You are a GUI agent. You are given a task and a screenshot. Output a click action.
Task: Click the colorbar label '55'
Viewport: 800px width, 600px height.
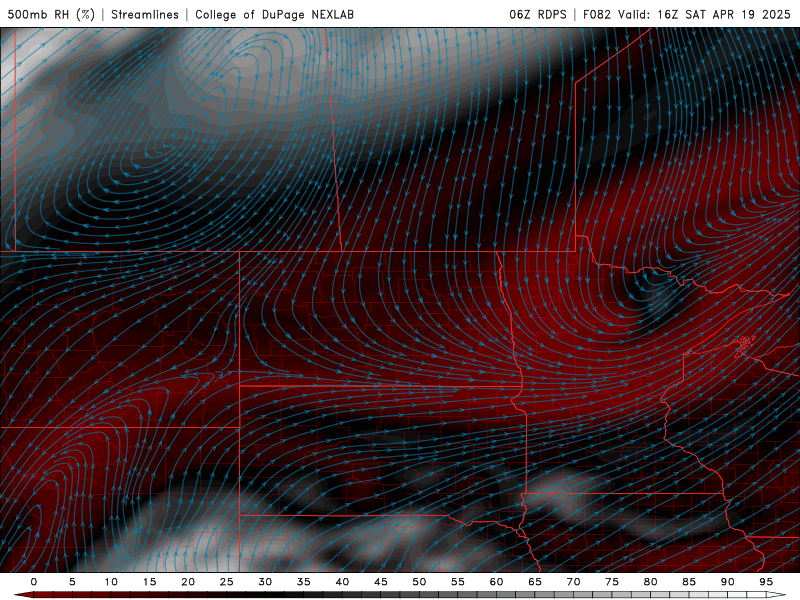click(458, 582)
